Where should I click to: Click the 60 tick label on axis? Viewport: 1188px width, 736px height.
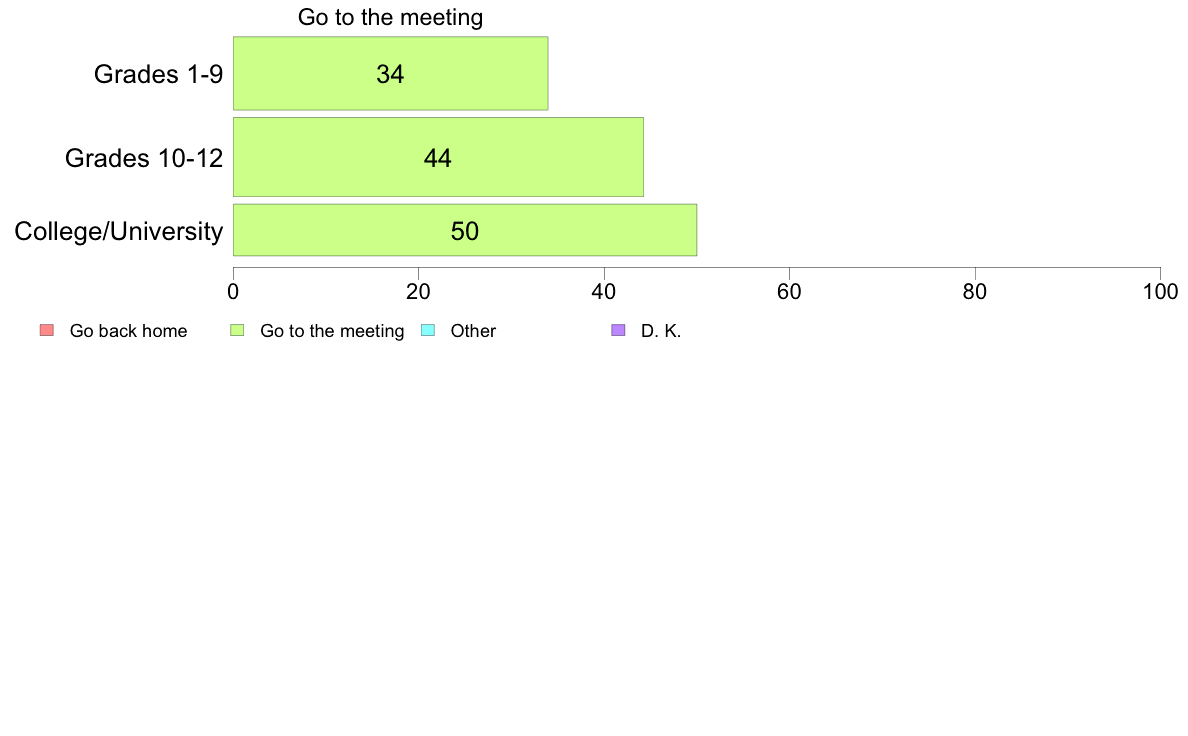pyautogui.click(x=789, y=292)
